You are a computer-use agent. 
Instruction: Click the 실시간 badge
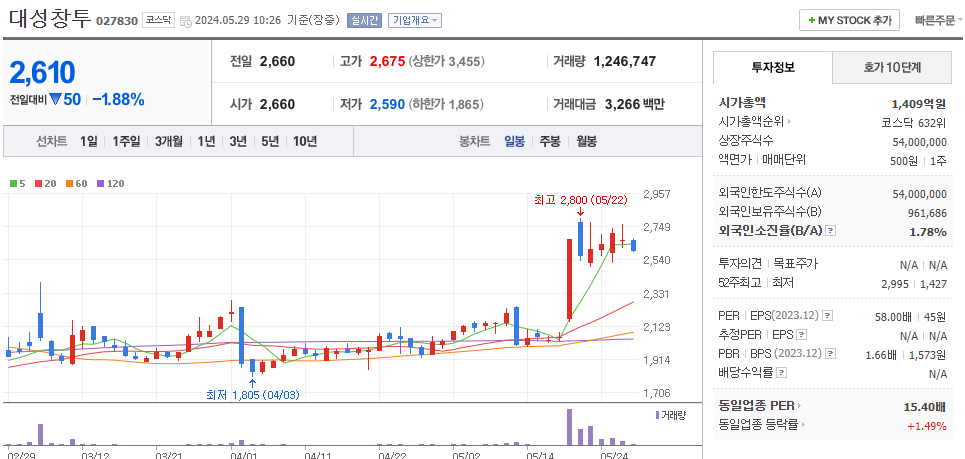(365, 20)
